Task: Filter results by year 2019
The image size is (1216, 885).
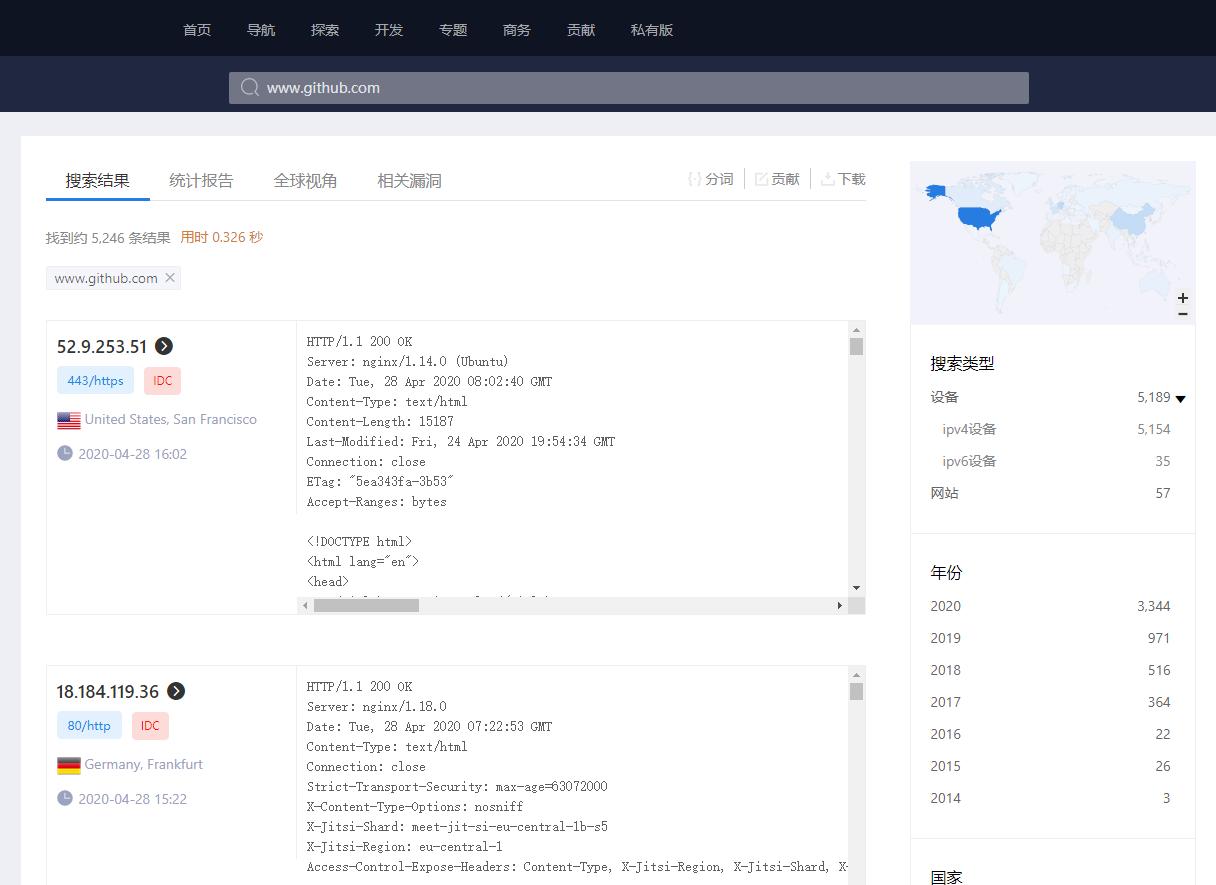Action: pyautogui.click(x=945, y=638)
